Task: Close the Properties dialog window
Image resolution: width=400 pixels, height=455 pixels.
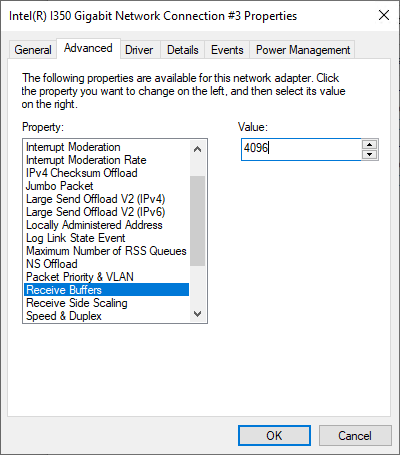Action: 384,15
